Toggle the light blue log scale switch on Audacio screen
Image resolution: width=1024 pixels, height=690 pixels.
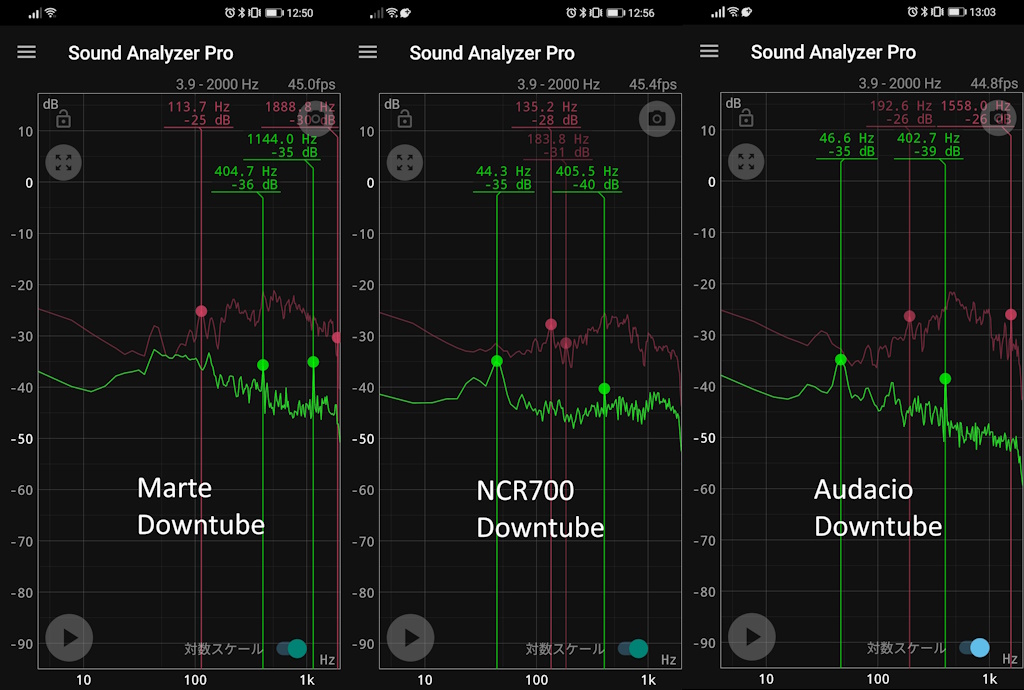click(974, 647)
